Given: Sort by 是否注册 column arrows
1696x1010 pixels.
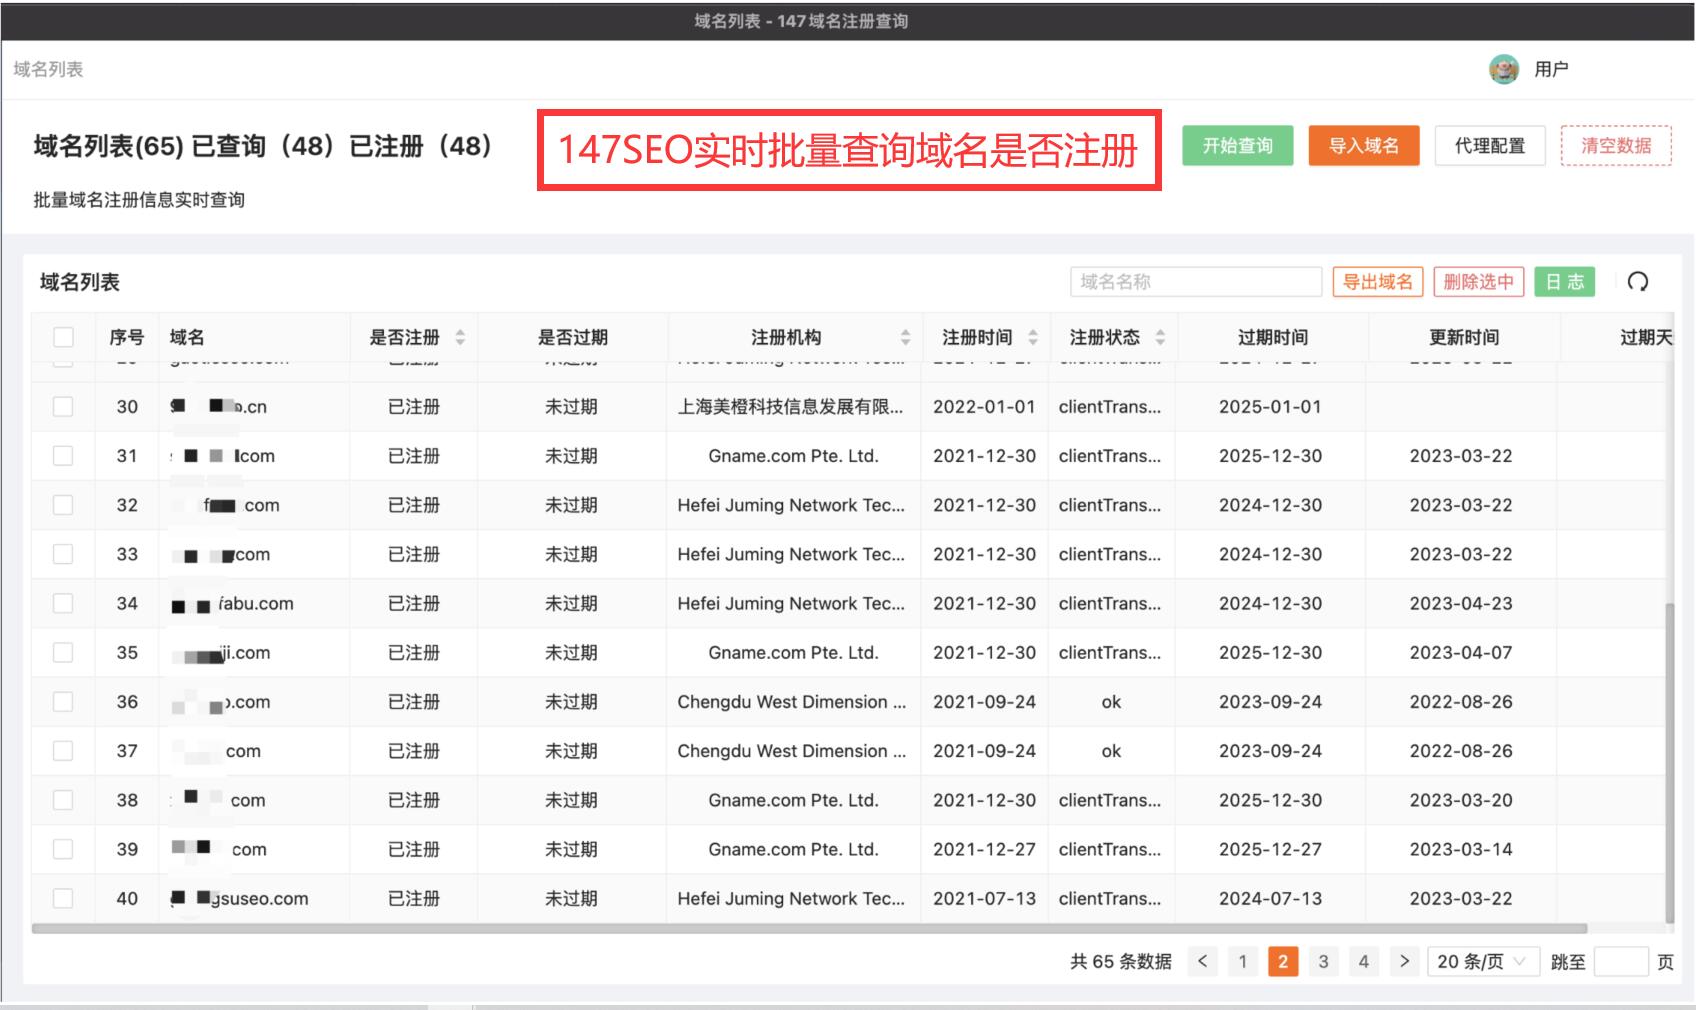Looking at the screenshot, I should (x=460, y=338).
